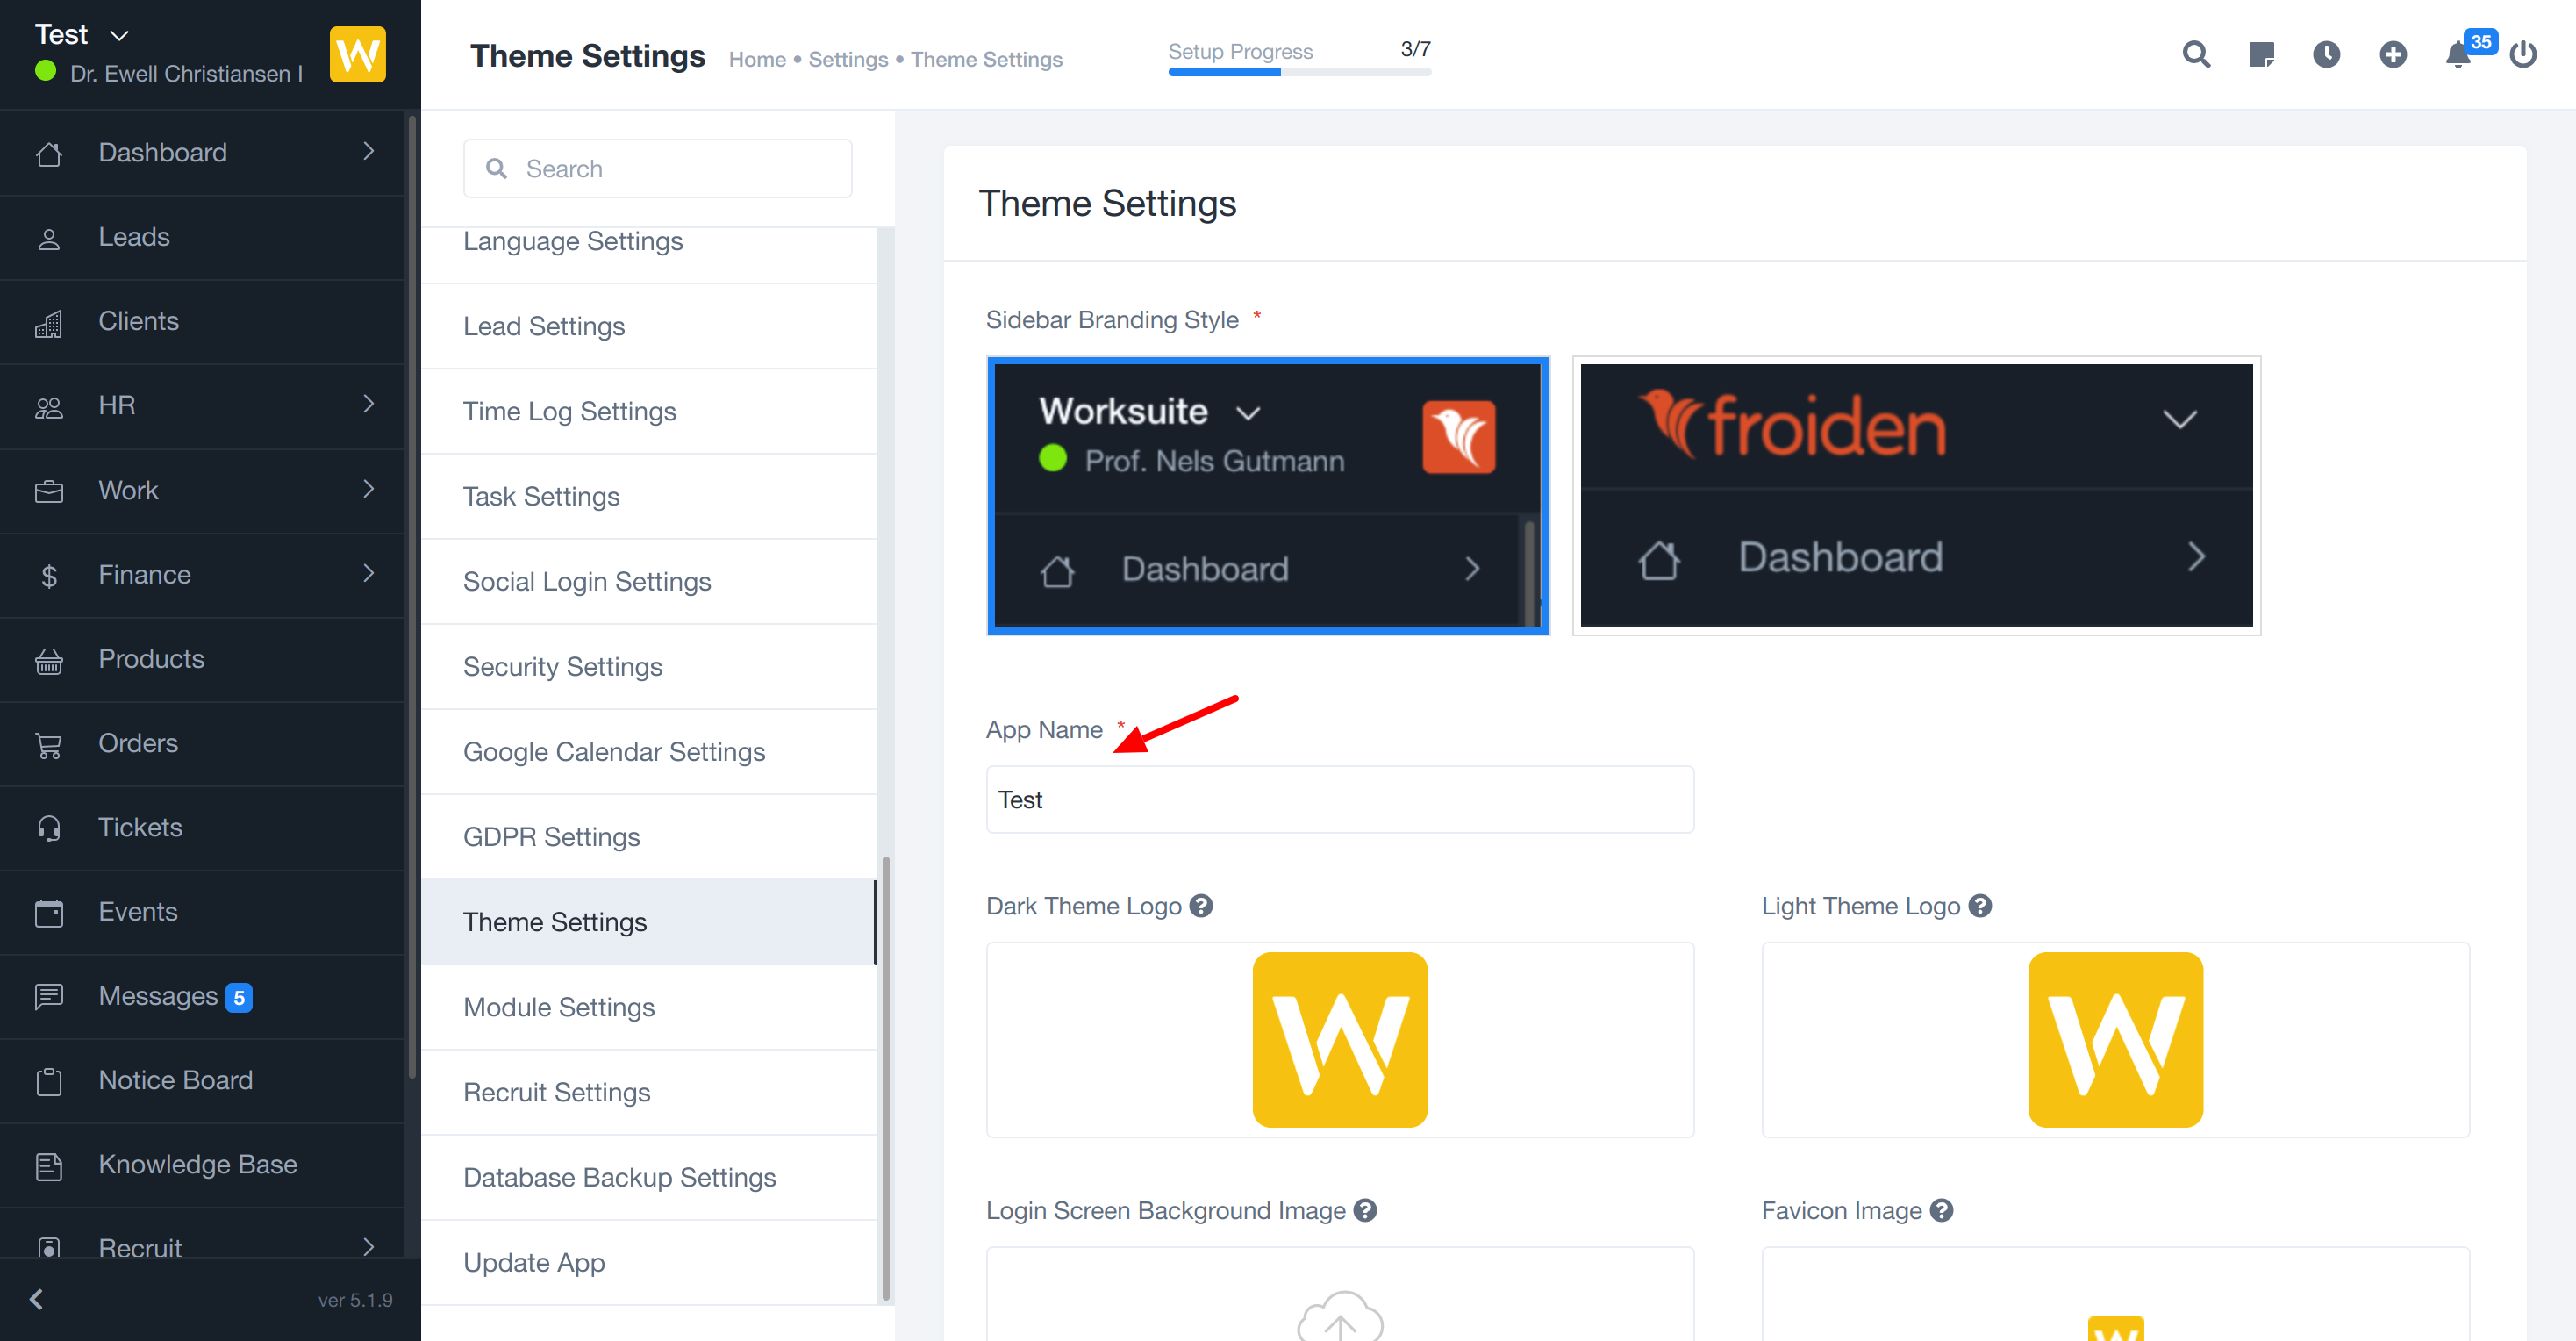Open Security Settings in settings list
This screenshot has height=1341, width=2576.
[x=562, y=667]
